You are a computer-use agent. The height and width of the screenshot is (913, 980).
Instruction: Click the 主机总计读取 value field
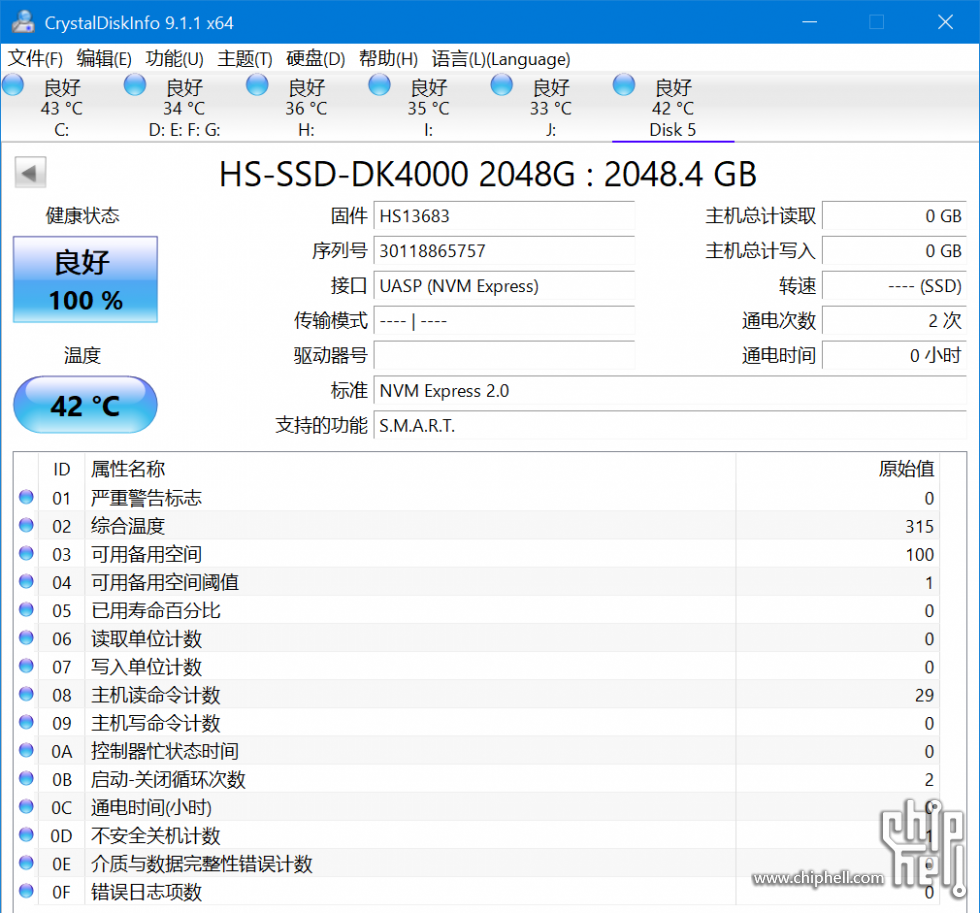tap(894, 216)
